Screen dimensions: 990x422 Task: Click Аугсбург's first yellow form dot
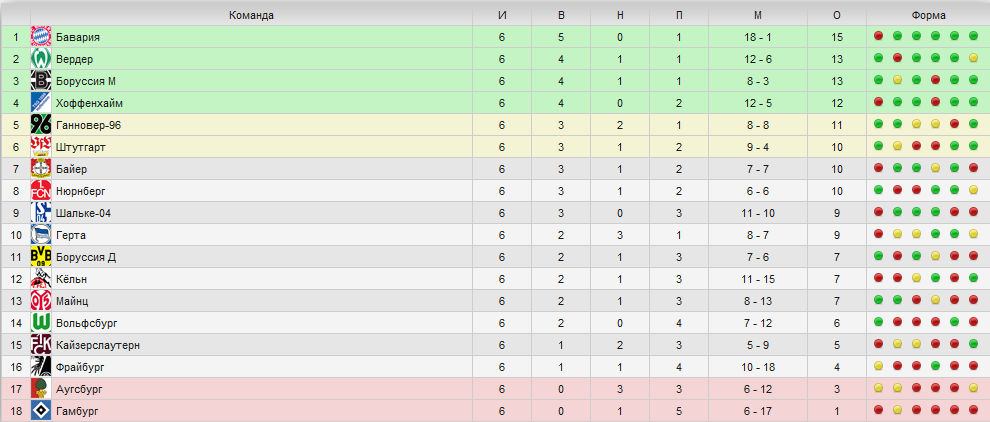click(878, 389)
